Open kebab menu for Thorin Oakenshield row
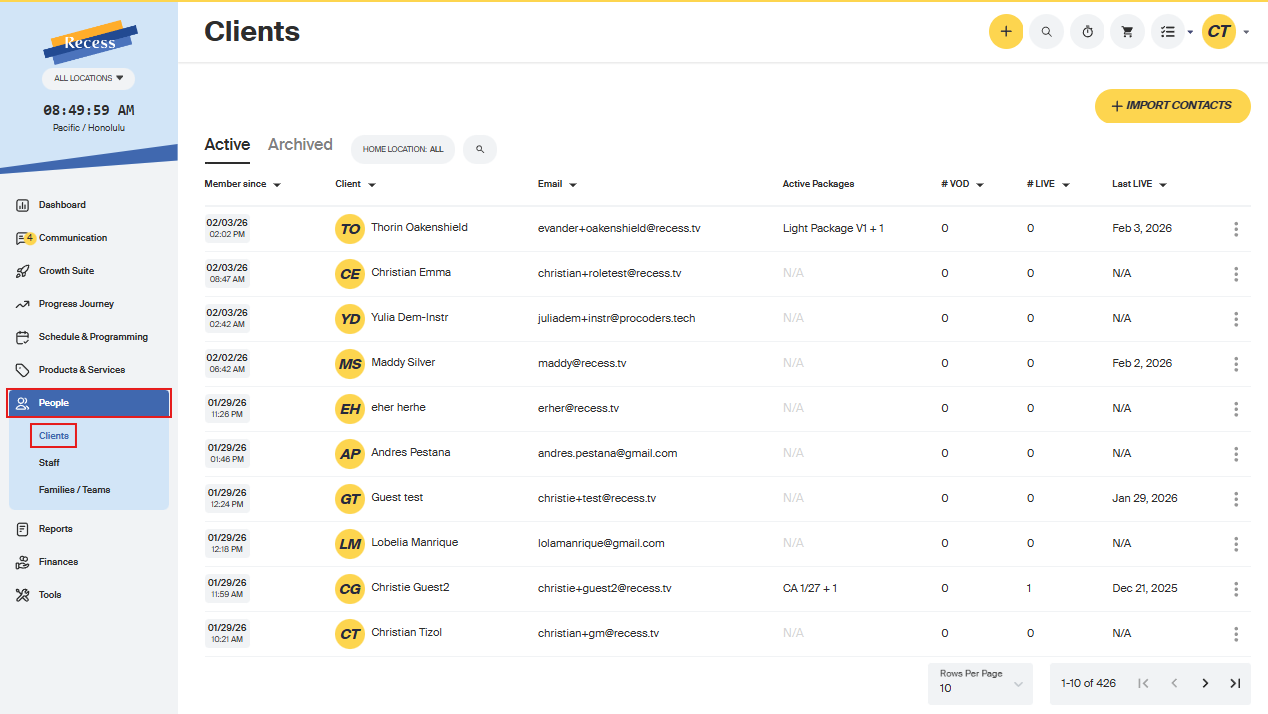This screenshot has height=714, width=1268. (x=1236, y=229)
